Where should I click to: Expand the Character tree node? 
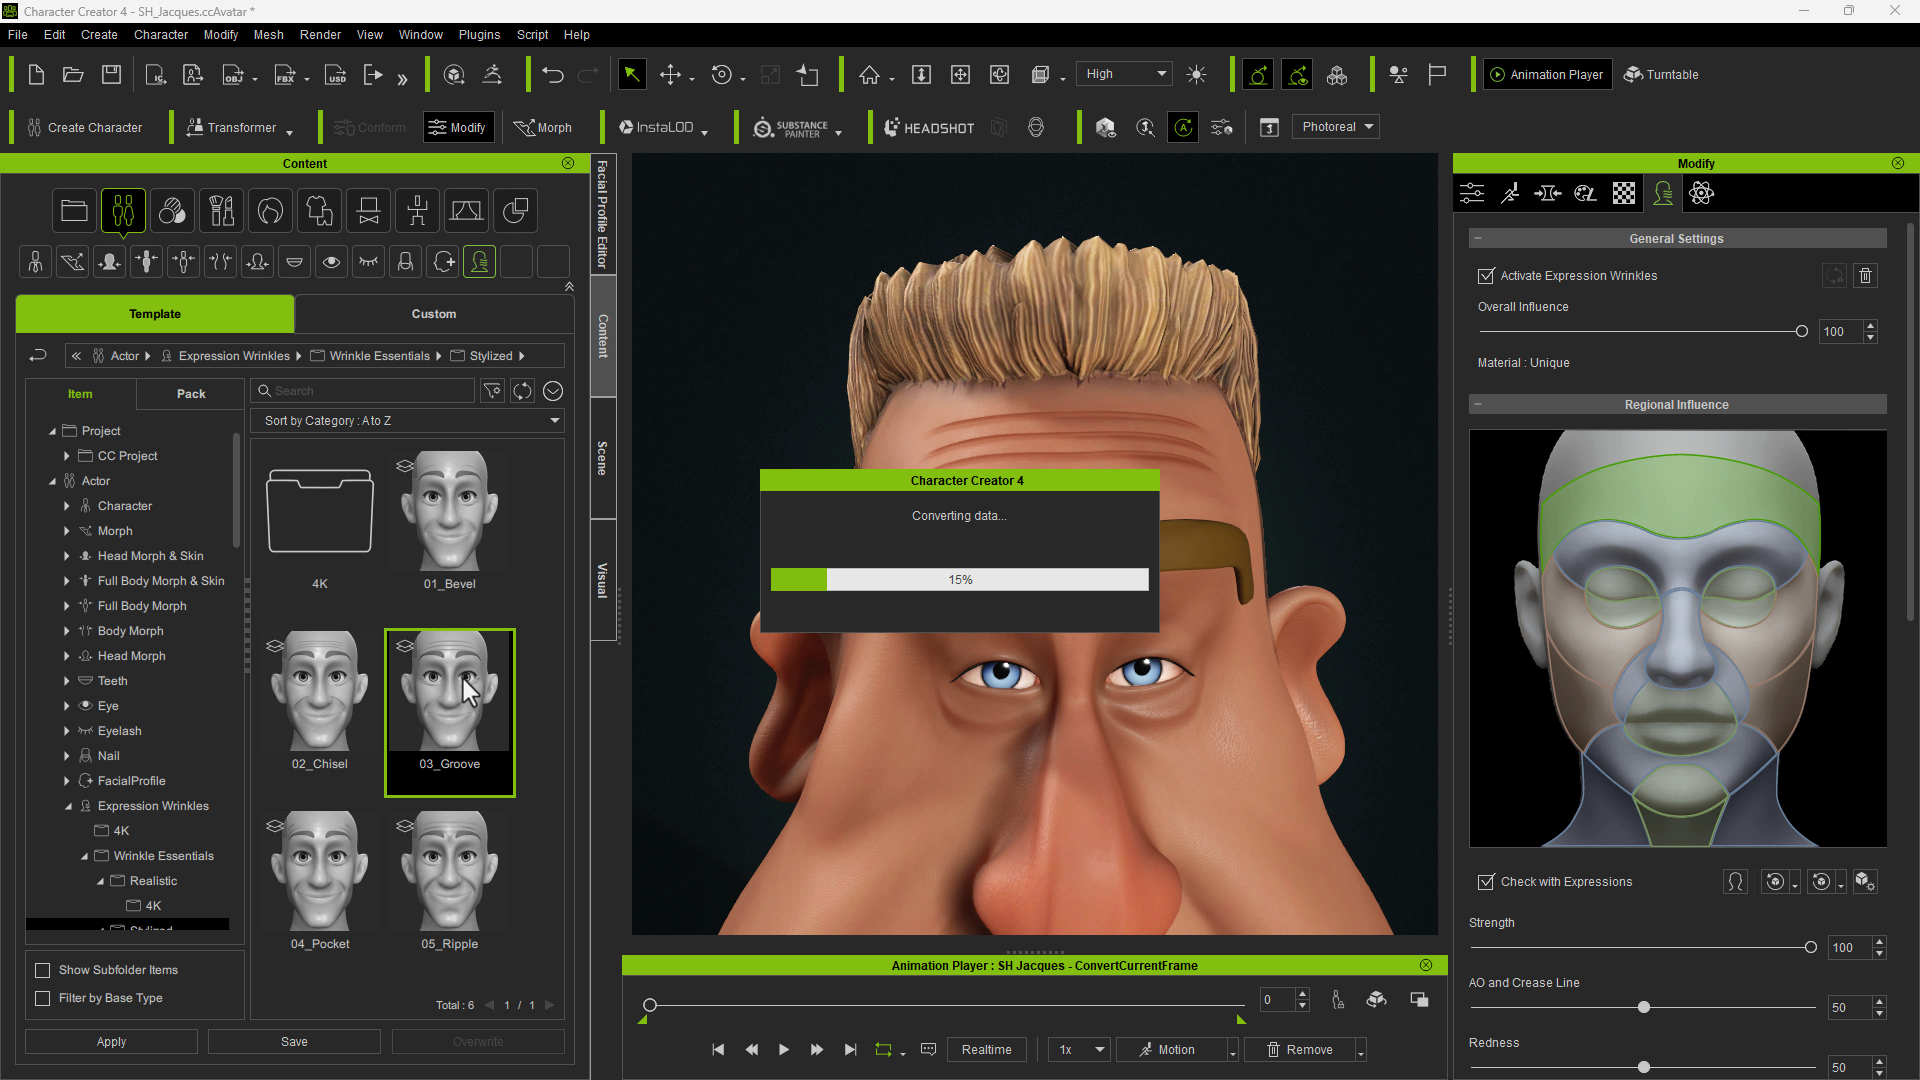click(67, 506)
